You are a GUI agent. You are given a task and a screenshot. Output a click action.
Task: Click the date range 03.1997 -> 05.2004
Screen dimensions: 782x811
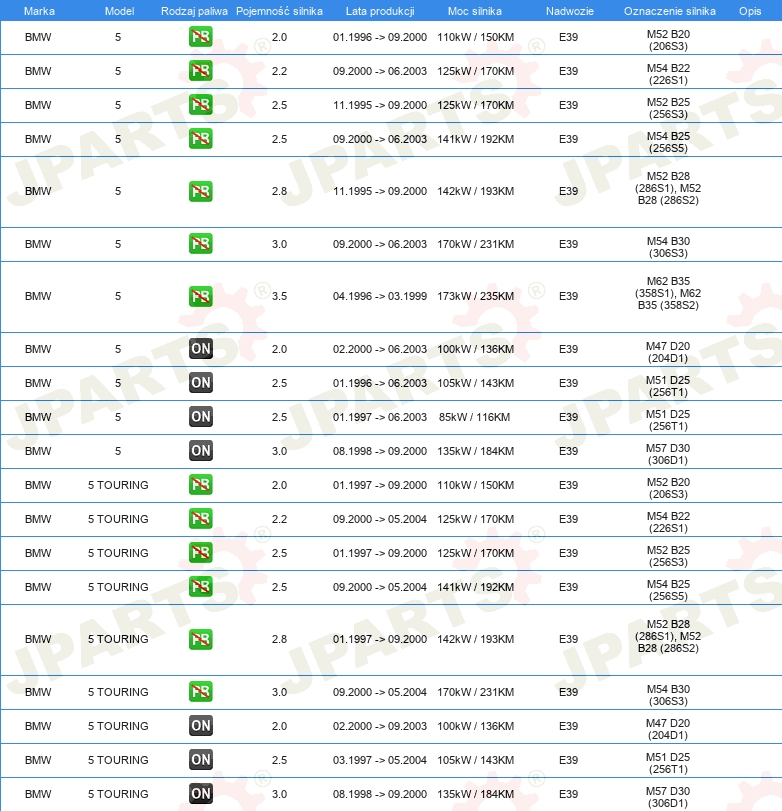[x=380, y=760]
